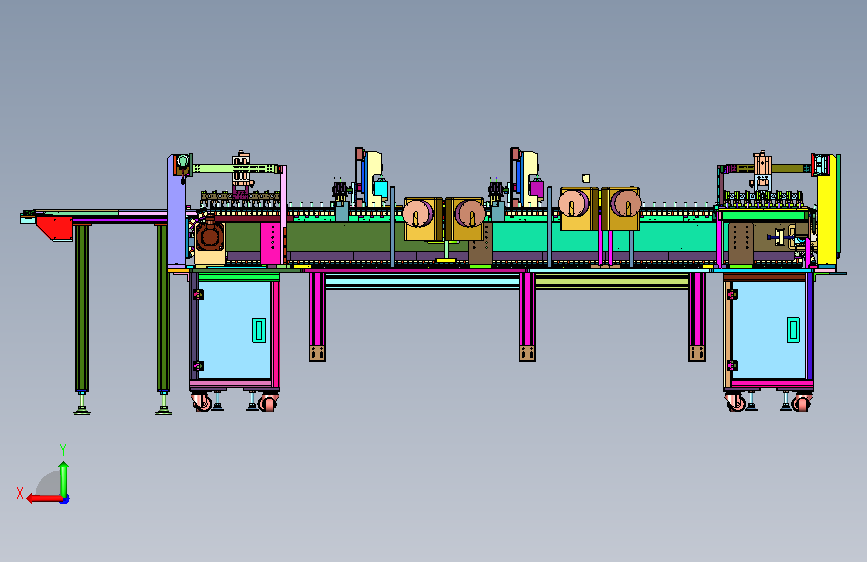This screenshot has height=562, width=867.
Task: Click the red 'X' axis label
Action: (x=20, y=493)
